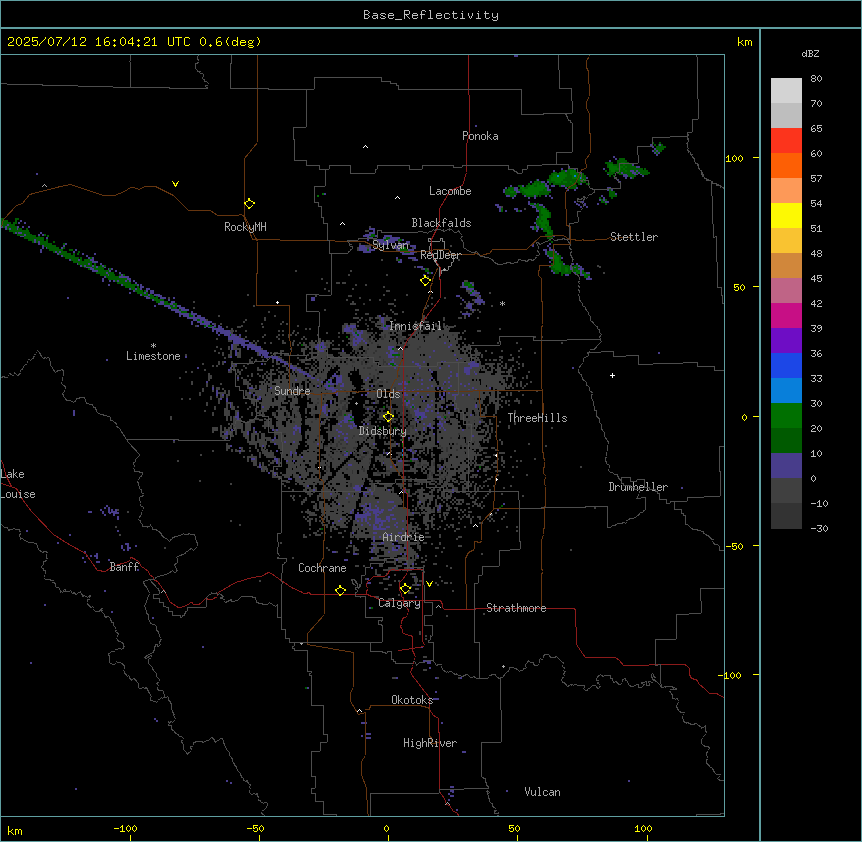Click the Olds town label

(388, 394)
